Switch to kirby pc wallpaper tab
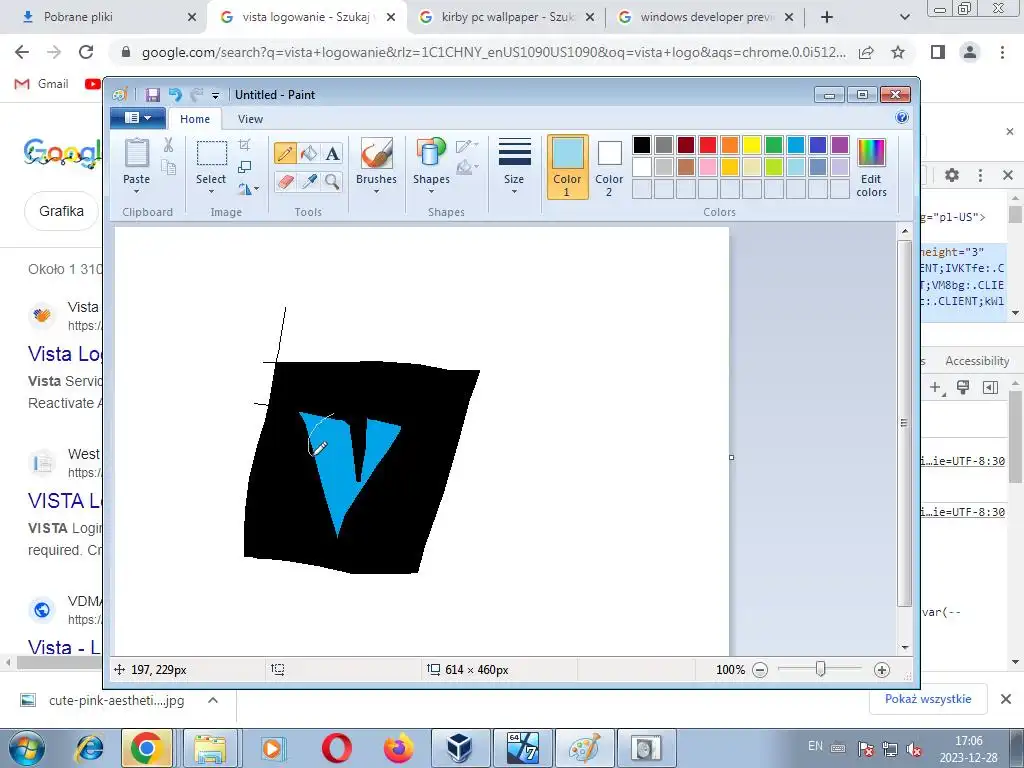 tap(507, 17)
